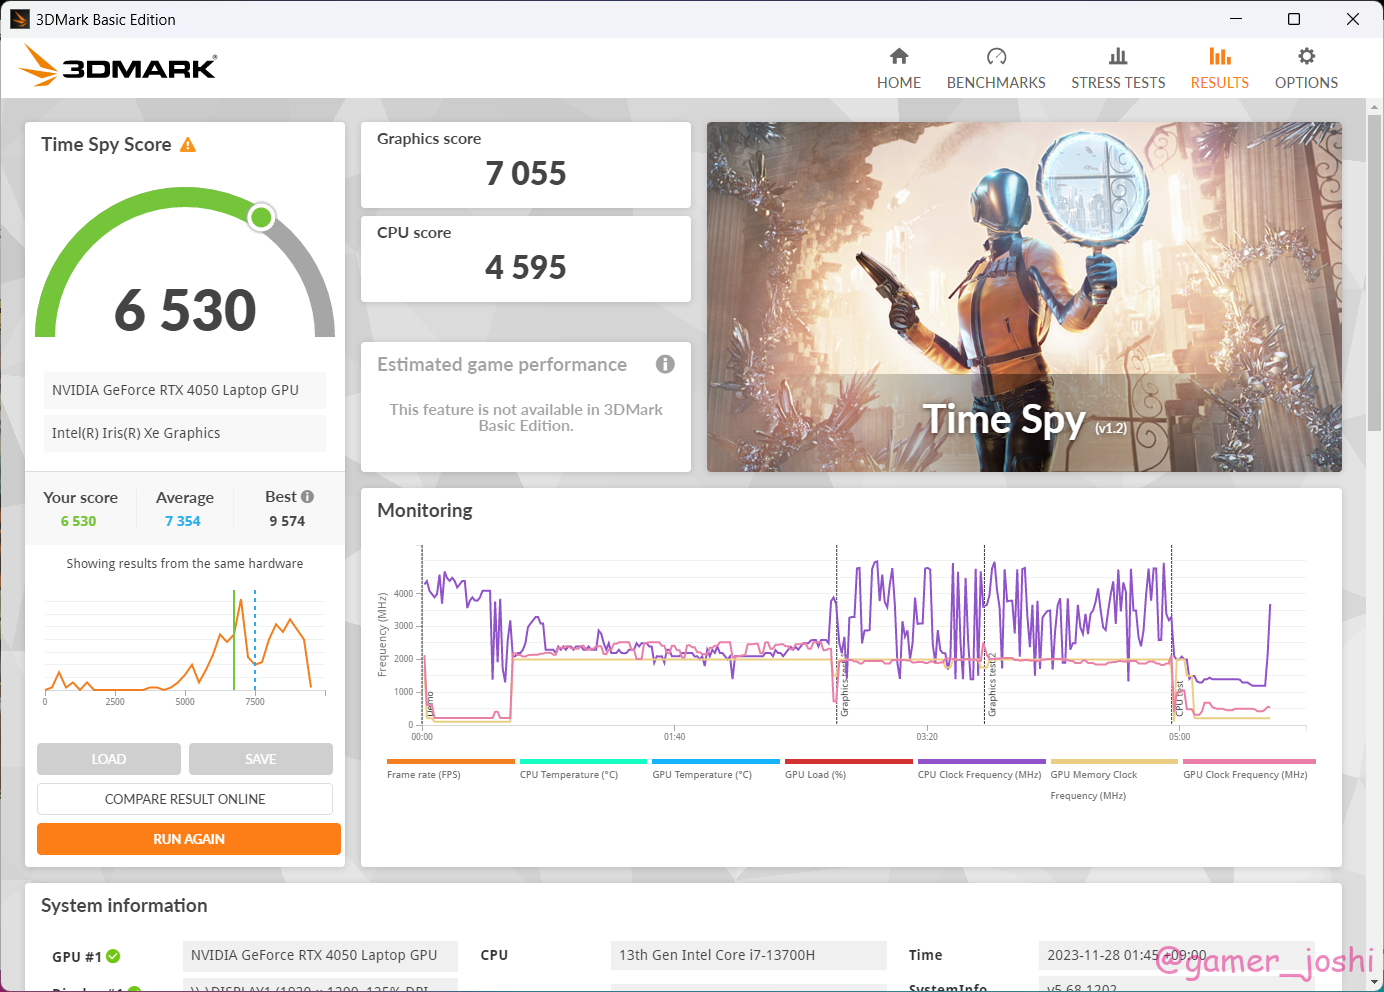Screen dimensions: 1384x992
Task: Click the Graphics score value 7 055
Action: [x=526, y=174]
